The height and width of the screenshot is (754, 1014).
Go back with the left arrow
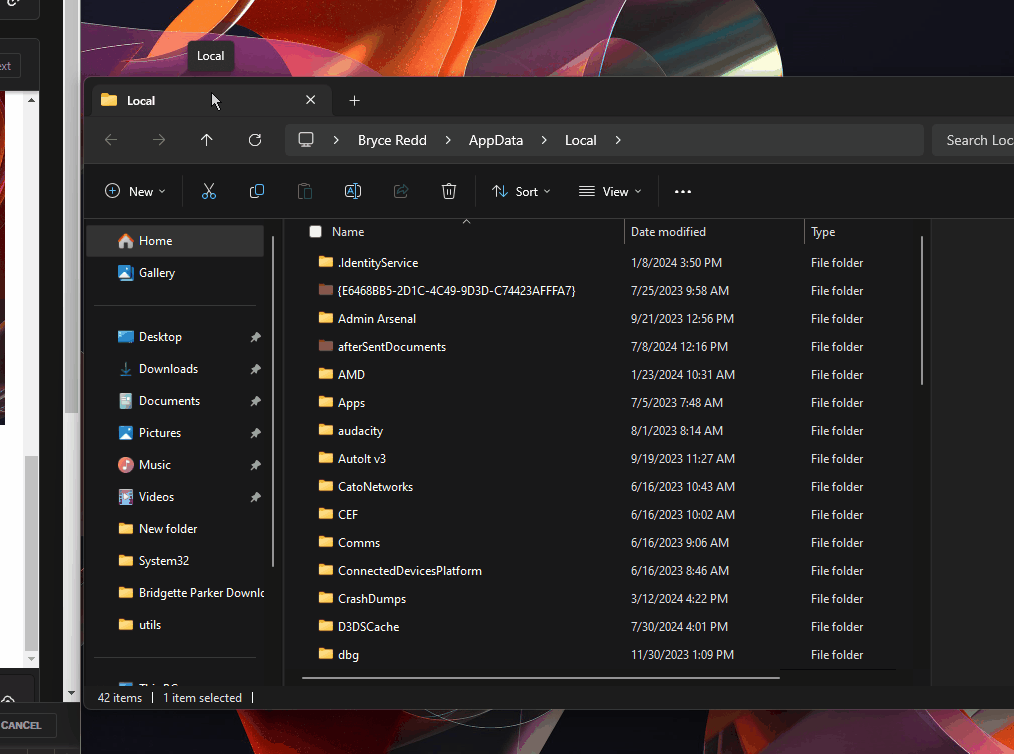tap(111, 140)
